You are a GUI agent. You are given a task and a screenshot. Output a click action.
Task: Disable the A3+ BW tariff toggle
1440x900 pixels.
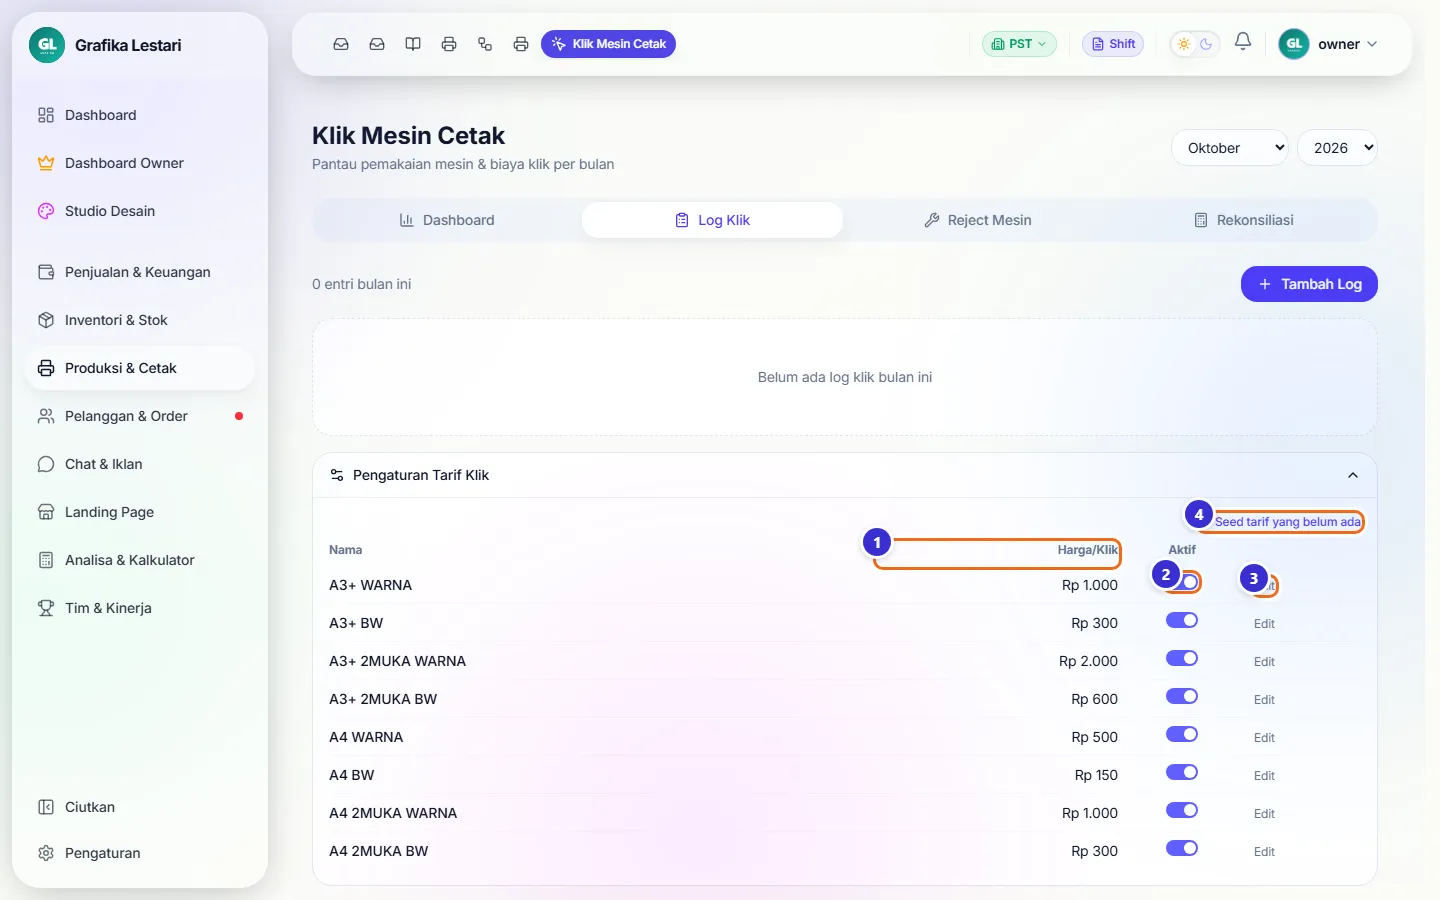(1182, 620)
